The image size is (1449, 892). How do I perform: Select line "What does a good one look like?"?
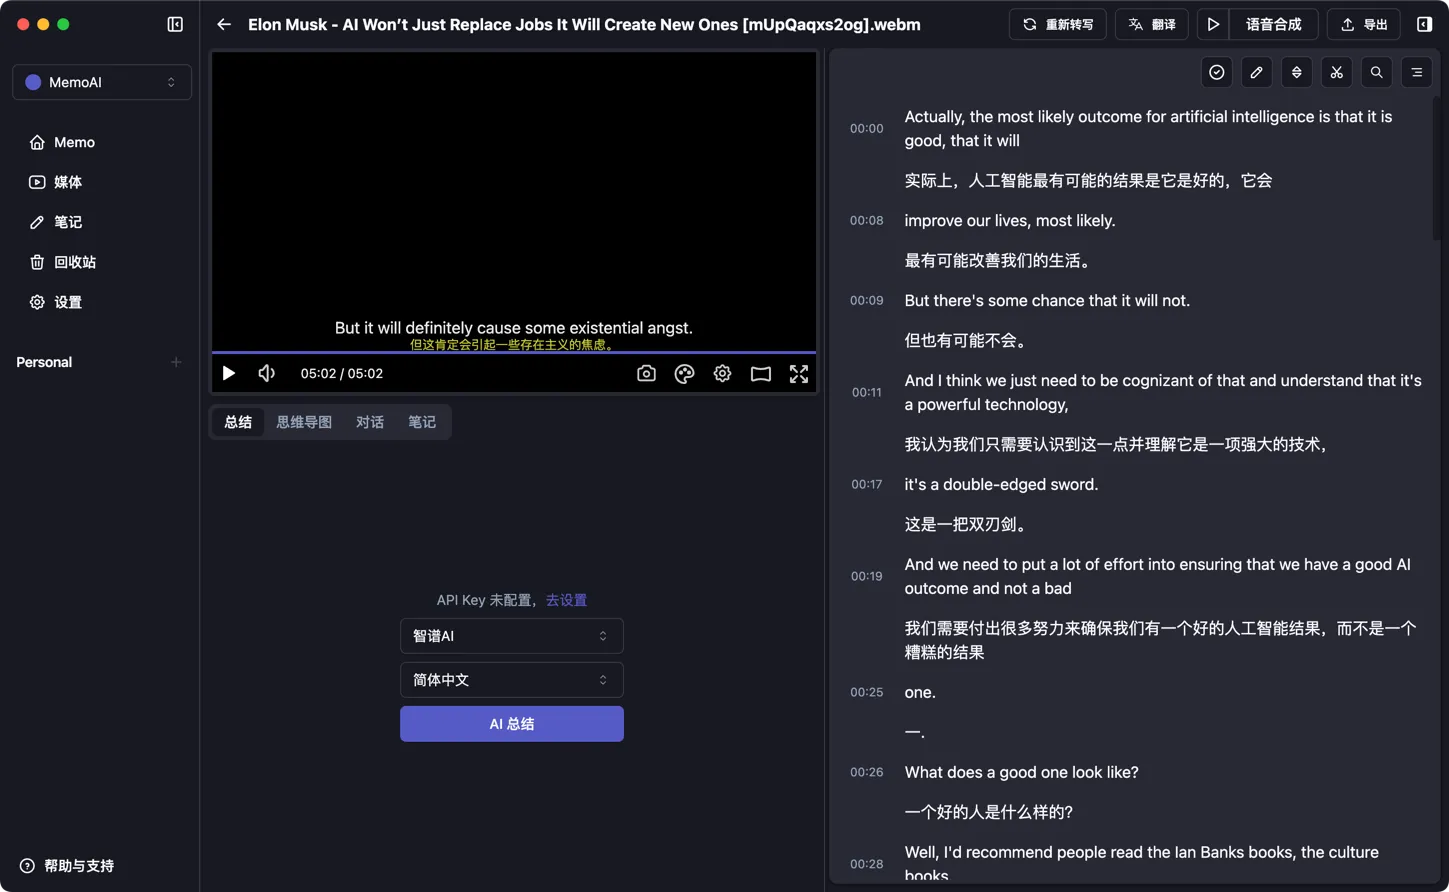click(1021, 773)
